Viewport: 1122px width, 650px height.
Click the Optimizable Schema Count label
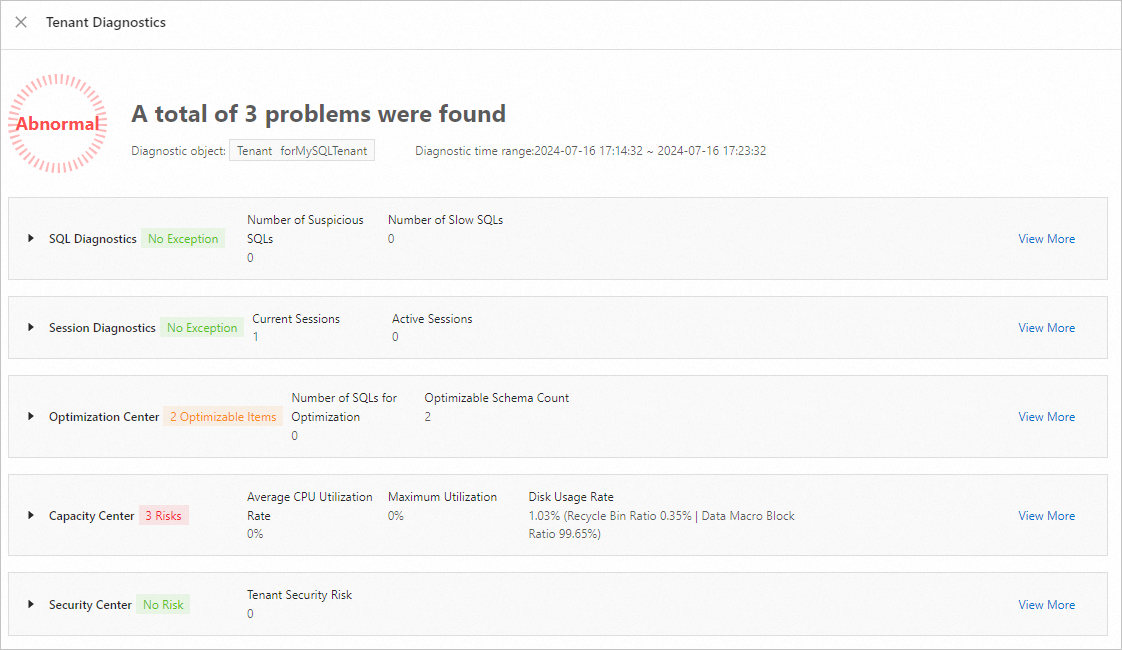(x=497, y=398)
